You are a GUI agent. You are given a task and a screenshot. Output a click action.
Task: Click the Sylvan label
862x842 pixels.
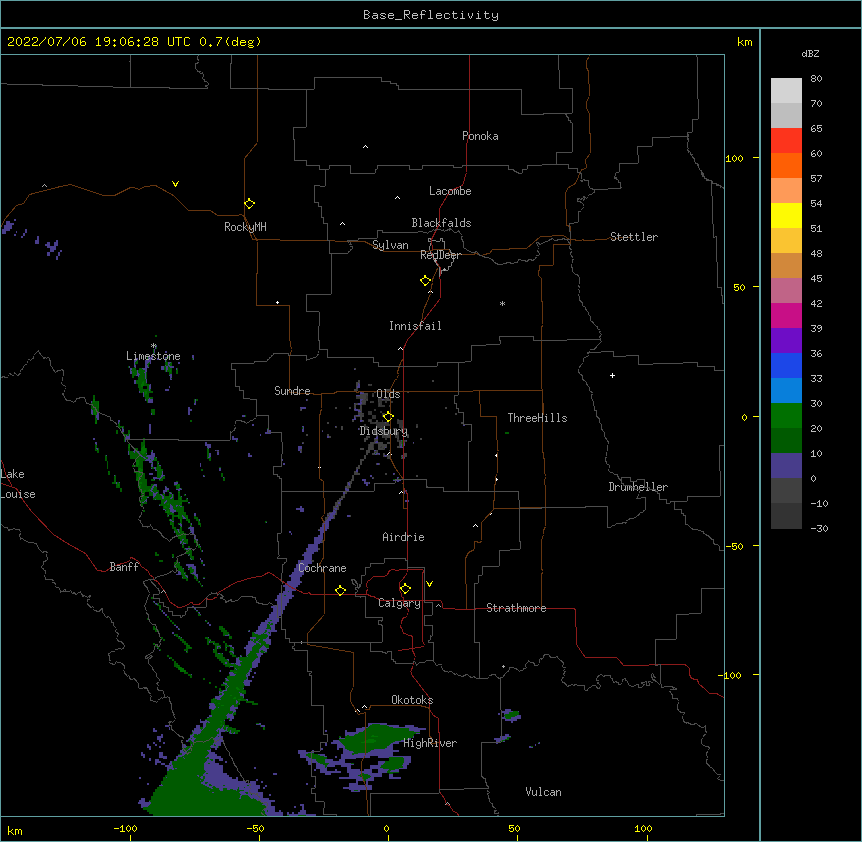(x=390, y=245)
